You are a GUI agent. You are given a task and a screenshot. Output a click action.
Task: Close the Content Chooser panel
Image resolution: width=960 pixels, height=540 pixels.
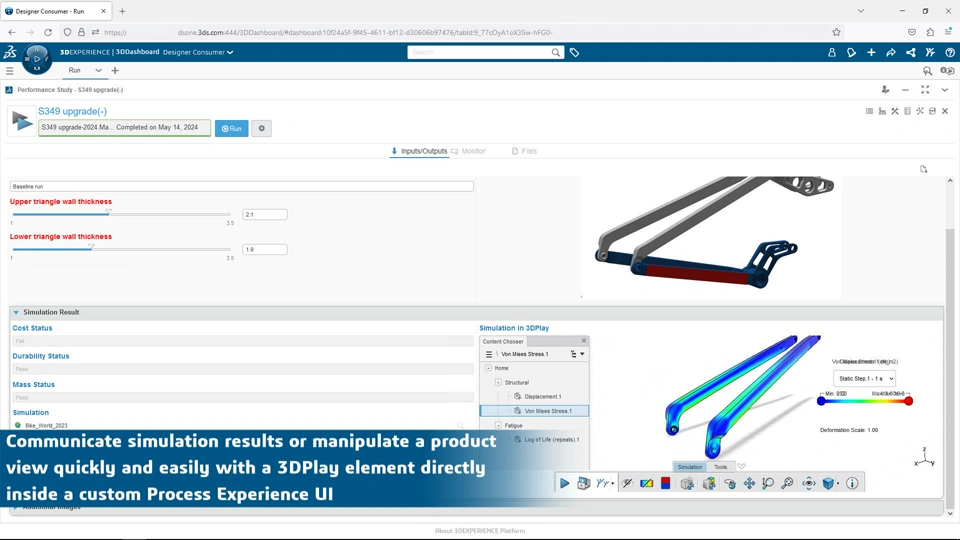click(x=583, y=340)
